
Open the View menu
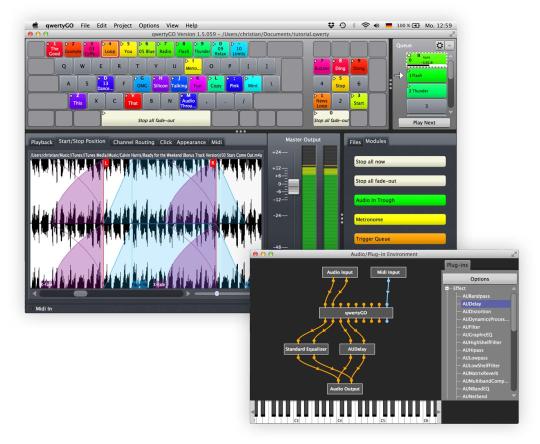(172, 25)
